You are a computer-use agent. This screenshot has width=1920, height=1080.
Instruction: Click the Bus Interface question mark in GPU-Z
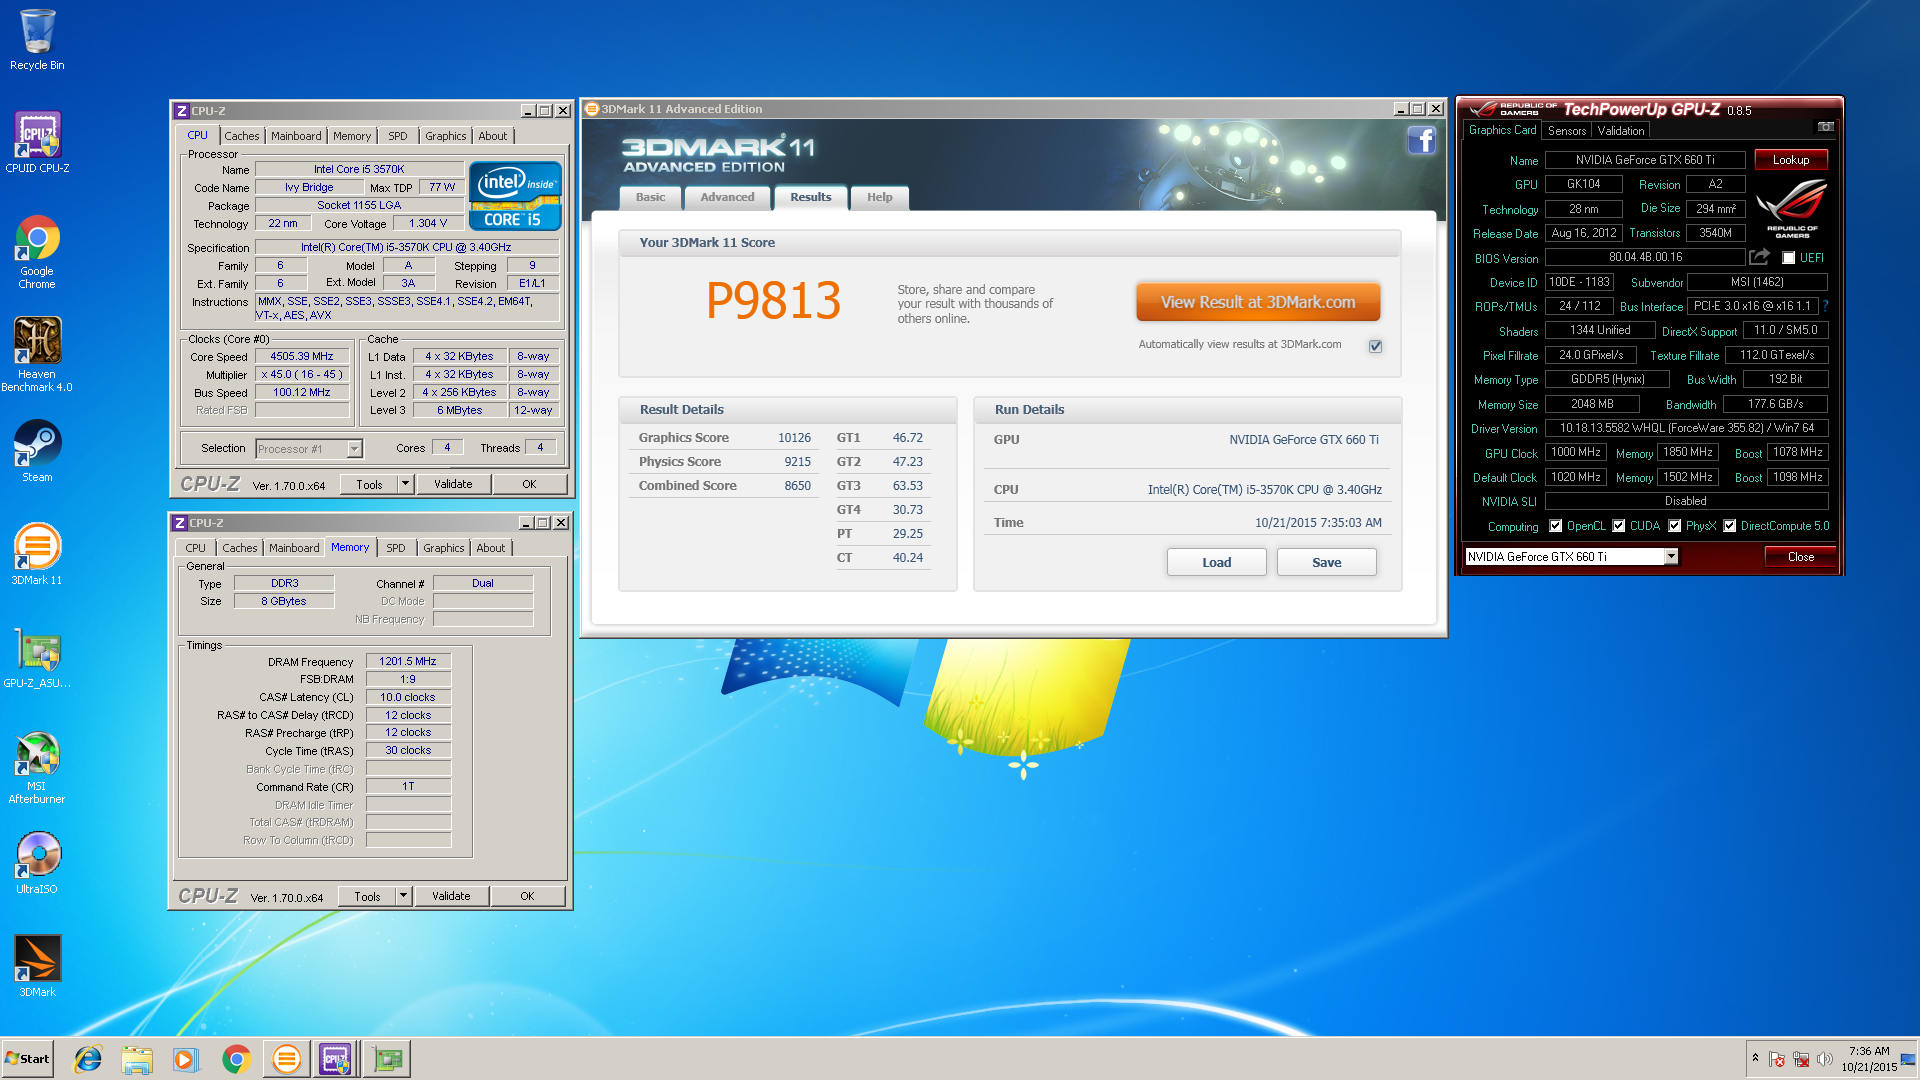1825,306
